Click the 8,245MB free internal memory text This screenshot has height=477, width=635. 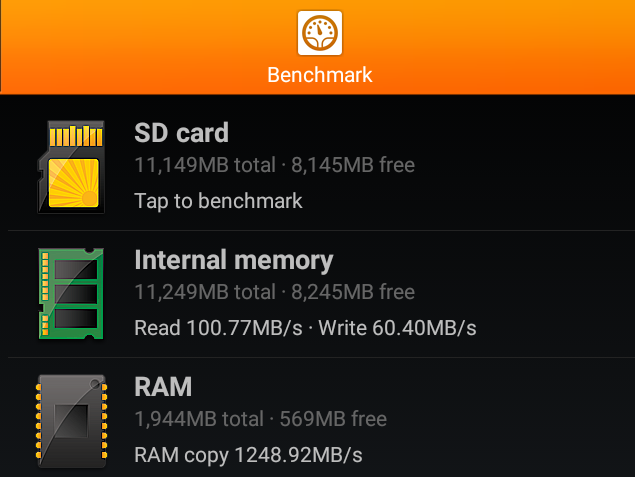pos(353,292)
